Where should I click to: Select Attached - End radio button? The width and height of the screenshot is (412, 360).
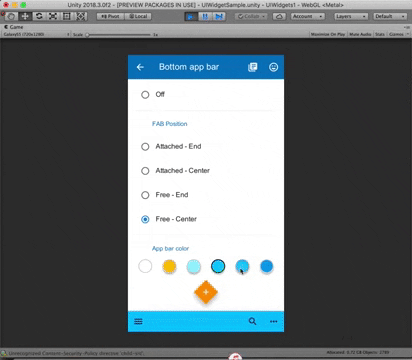(x=145, y=147)
